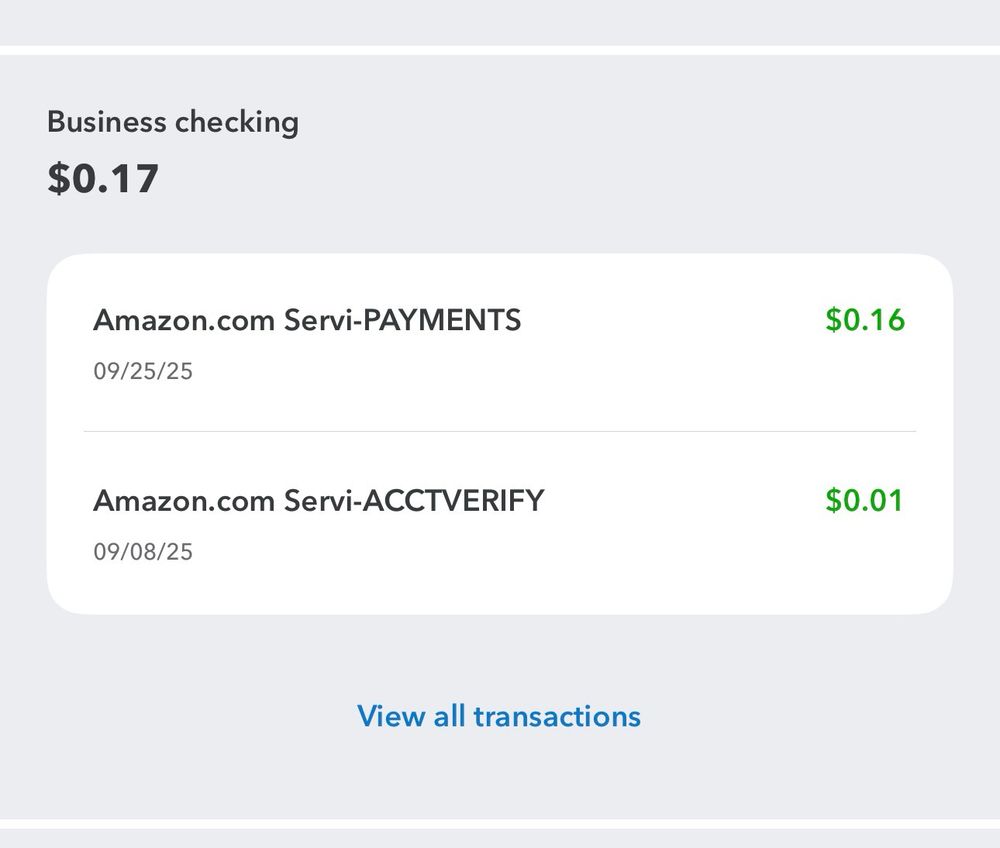1000x848 pixels.
Task: Click the divider line between the two transactions
Action: pos(500,431)
